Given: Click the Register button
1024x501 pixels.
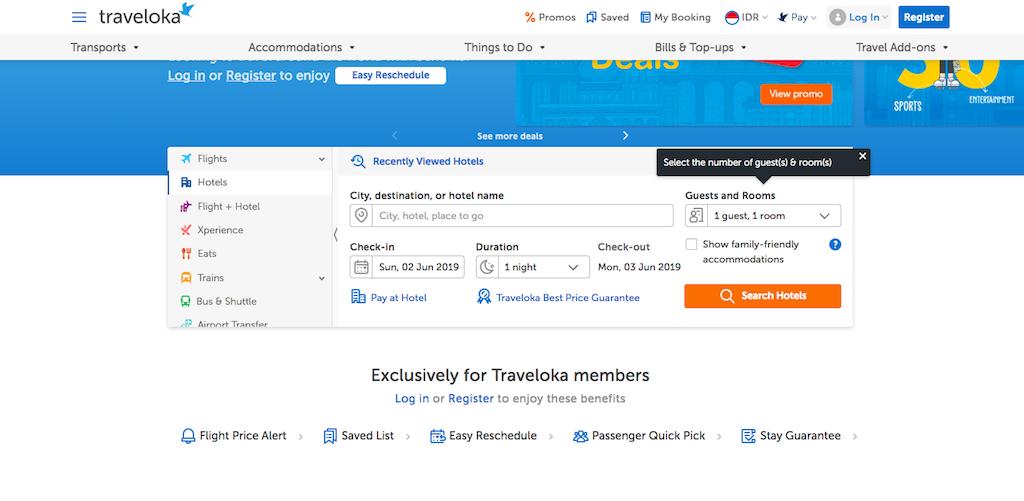Looking at the screenshot, I should tap(923, 17).
